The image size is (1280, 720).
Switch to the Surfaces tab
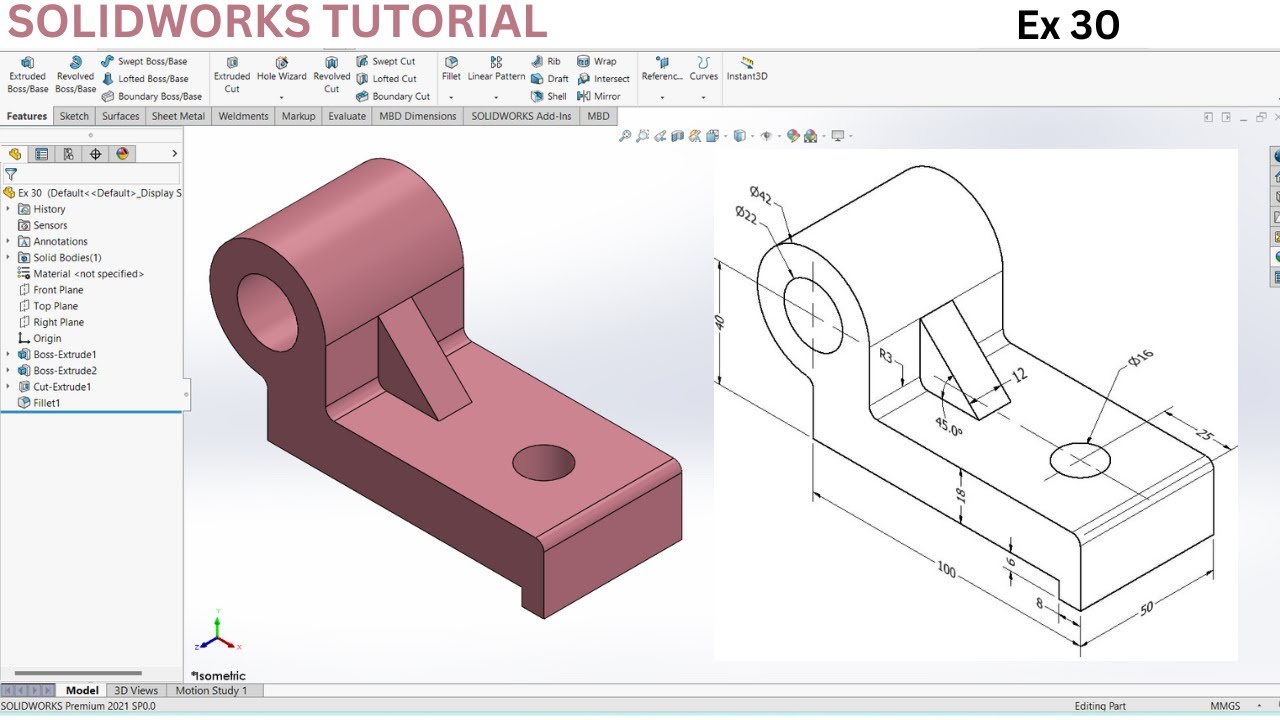(x=120, y=116)
